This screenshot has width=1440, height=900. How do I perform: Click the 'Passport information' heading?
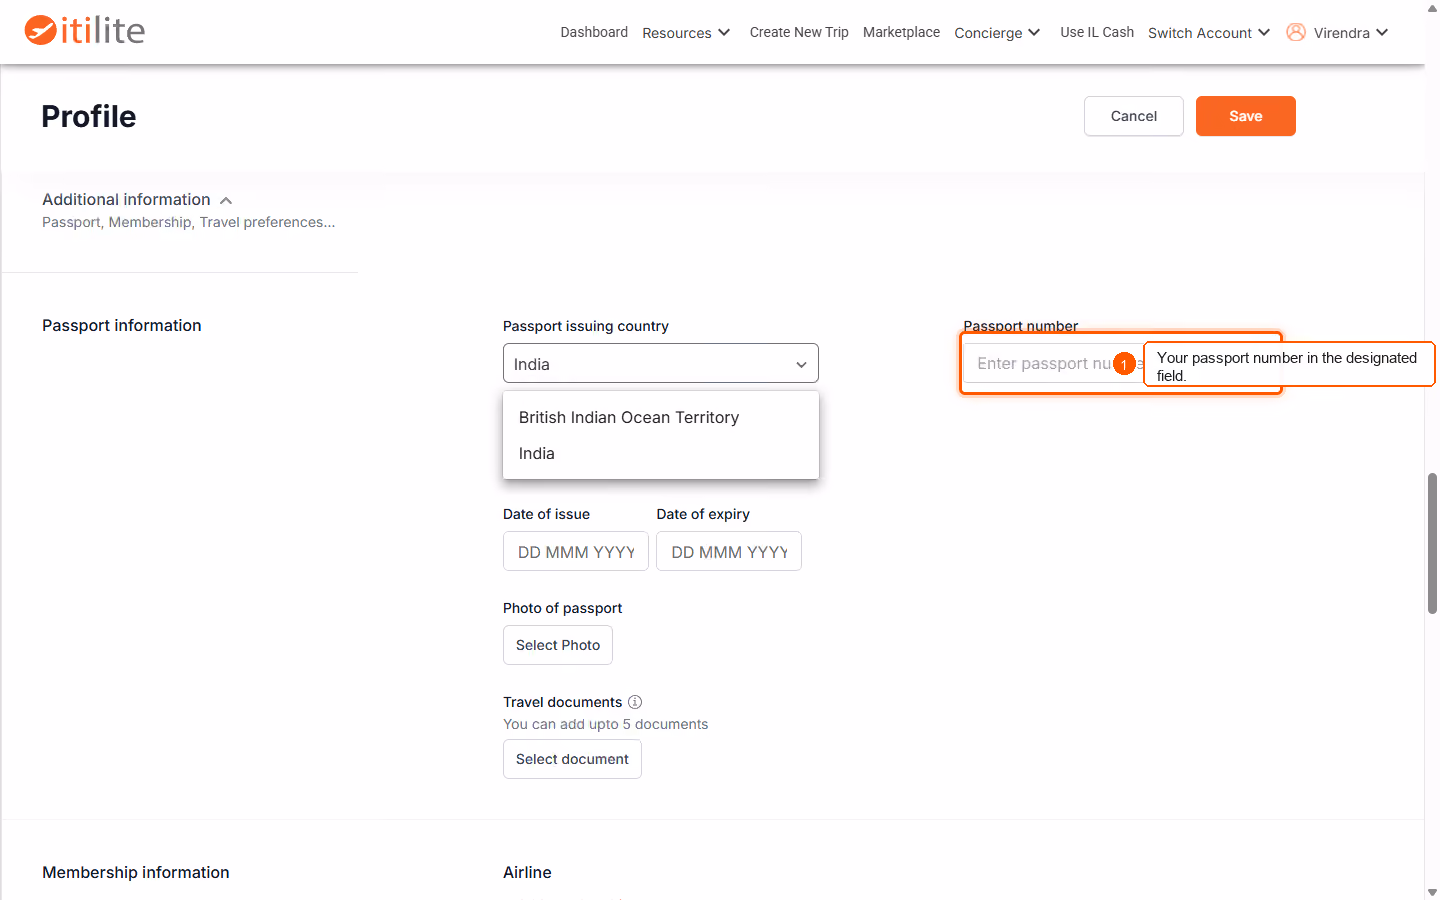(x=122, y=325)
